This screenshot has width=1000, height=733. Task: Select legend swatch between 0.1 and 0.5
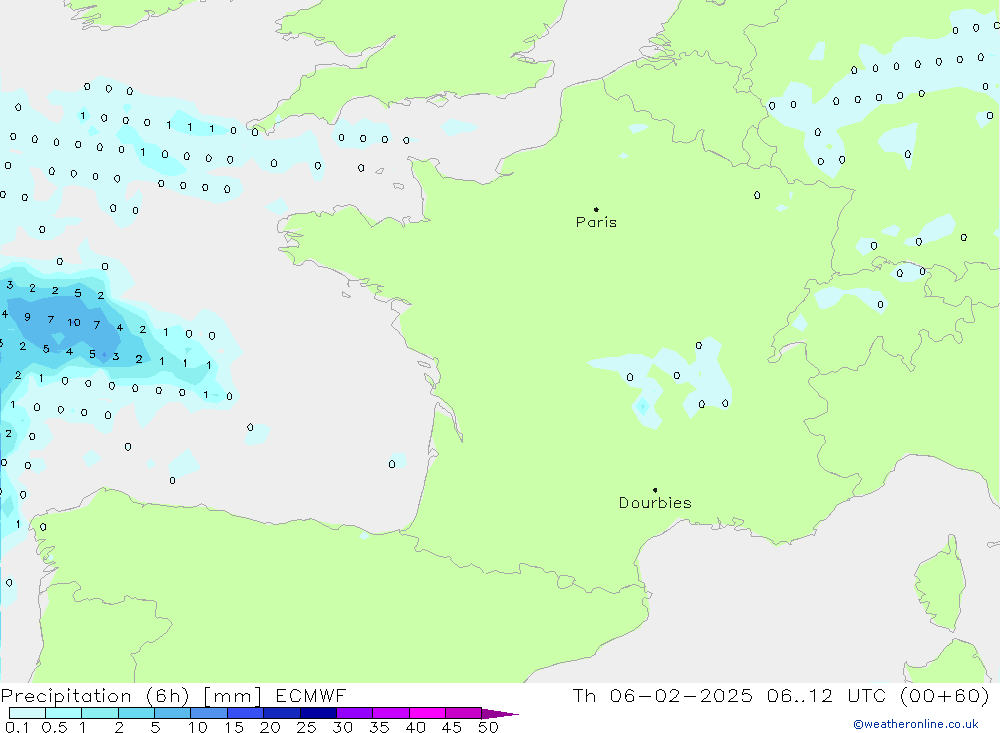27,713
